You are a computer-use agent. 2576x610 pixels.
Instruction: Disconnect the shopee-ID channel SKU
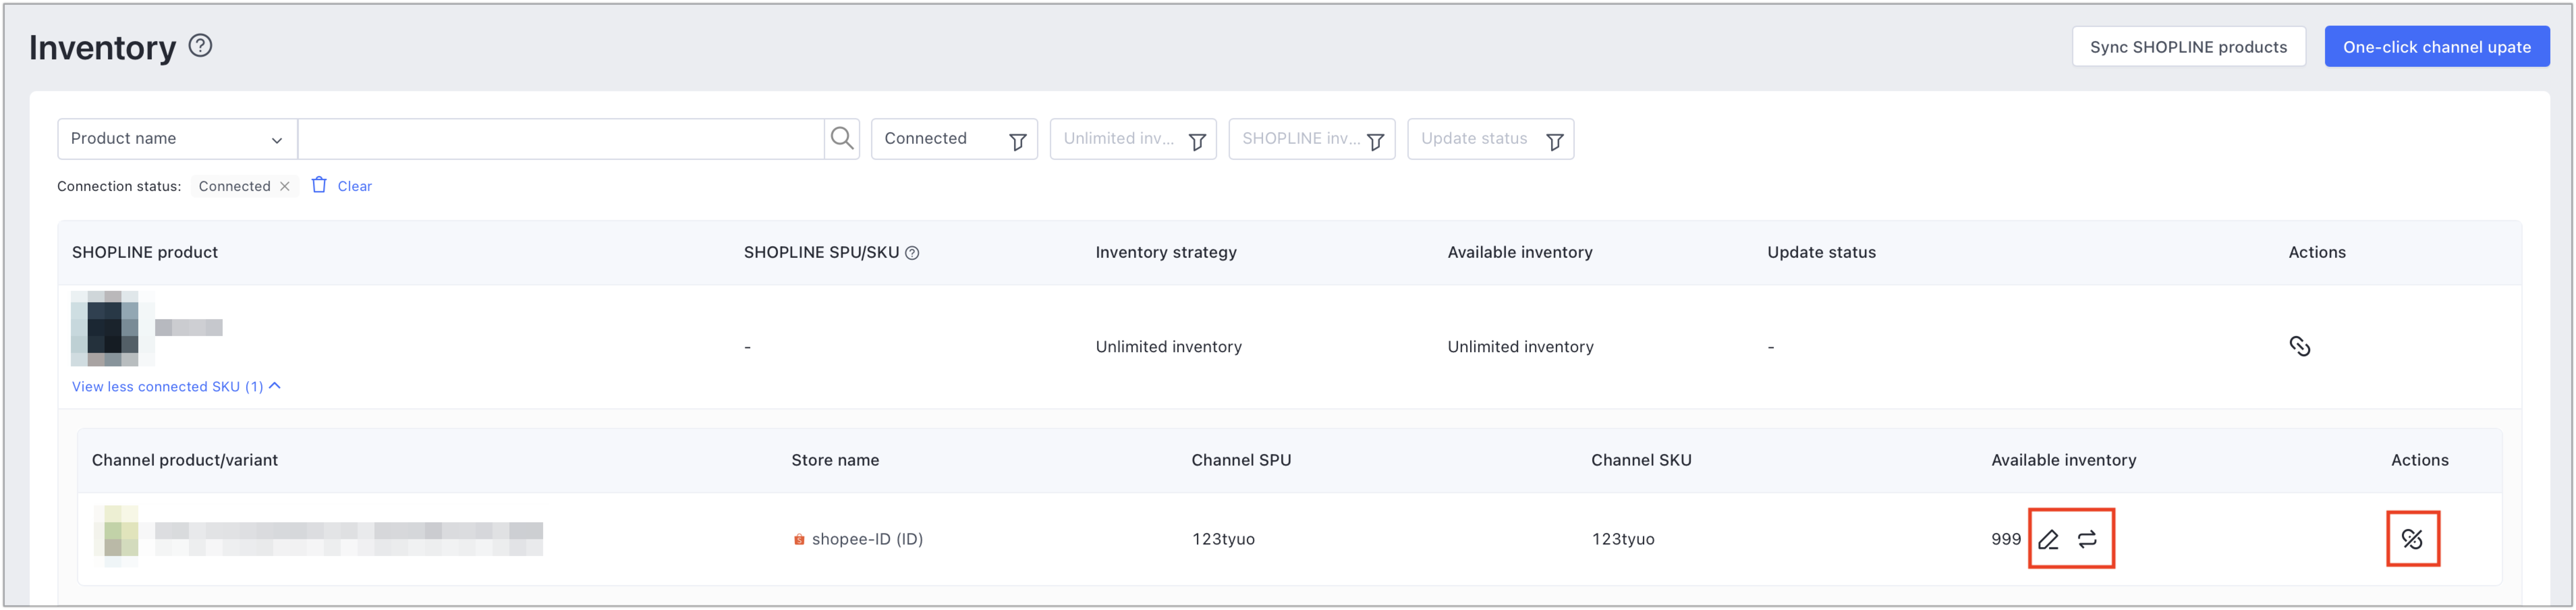click(2412, 540)
